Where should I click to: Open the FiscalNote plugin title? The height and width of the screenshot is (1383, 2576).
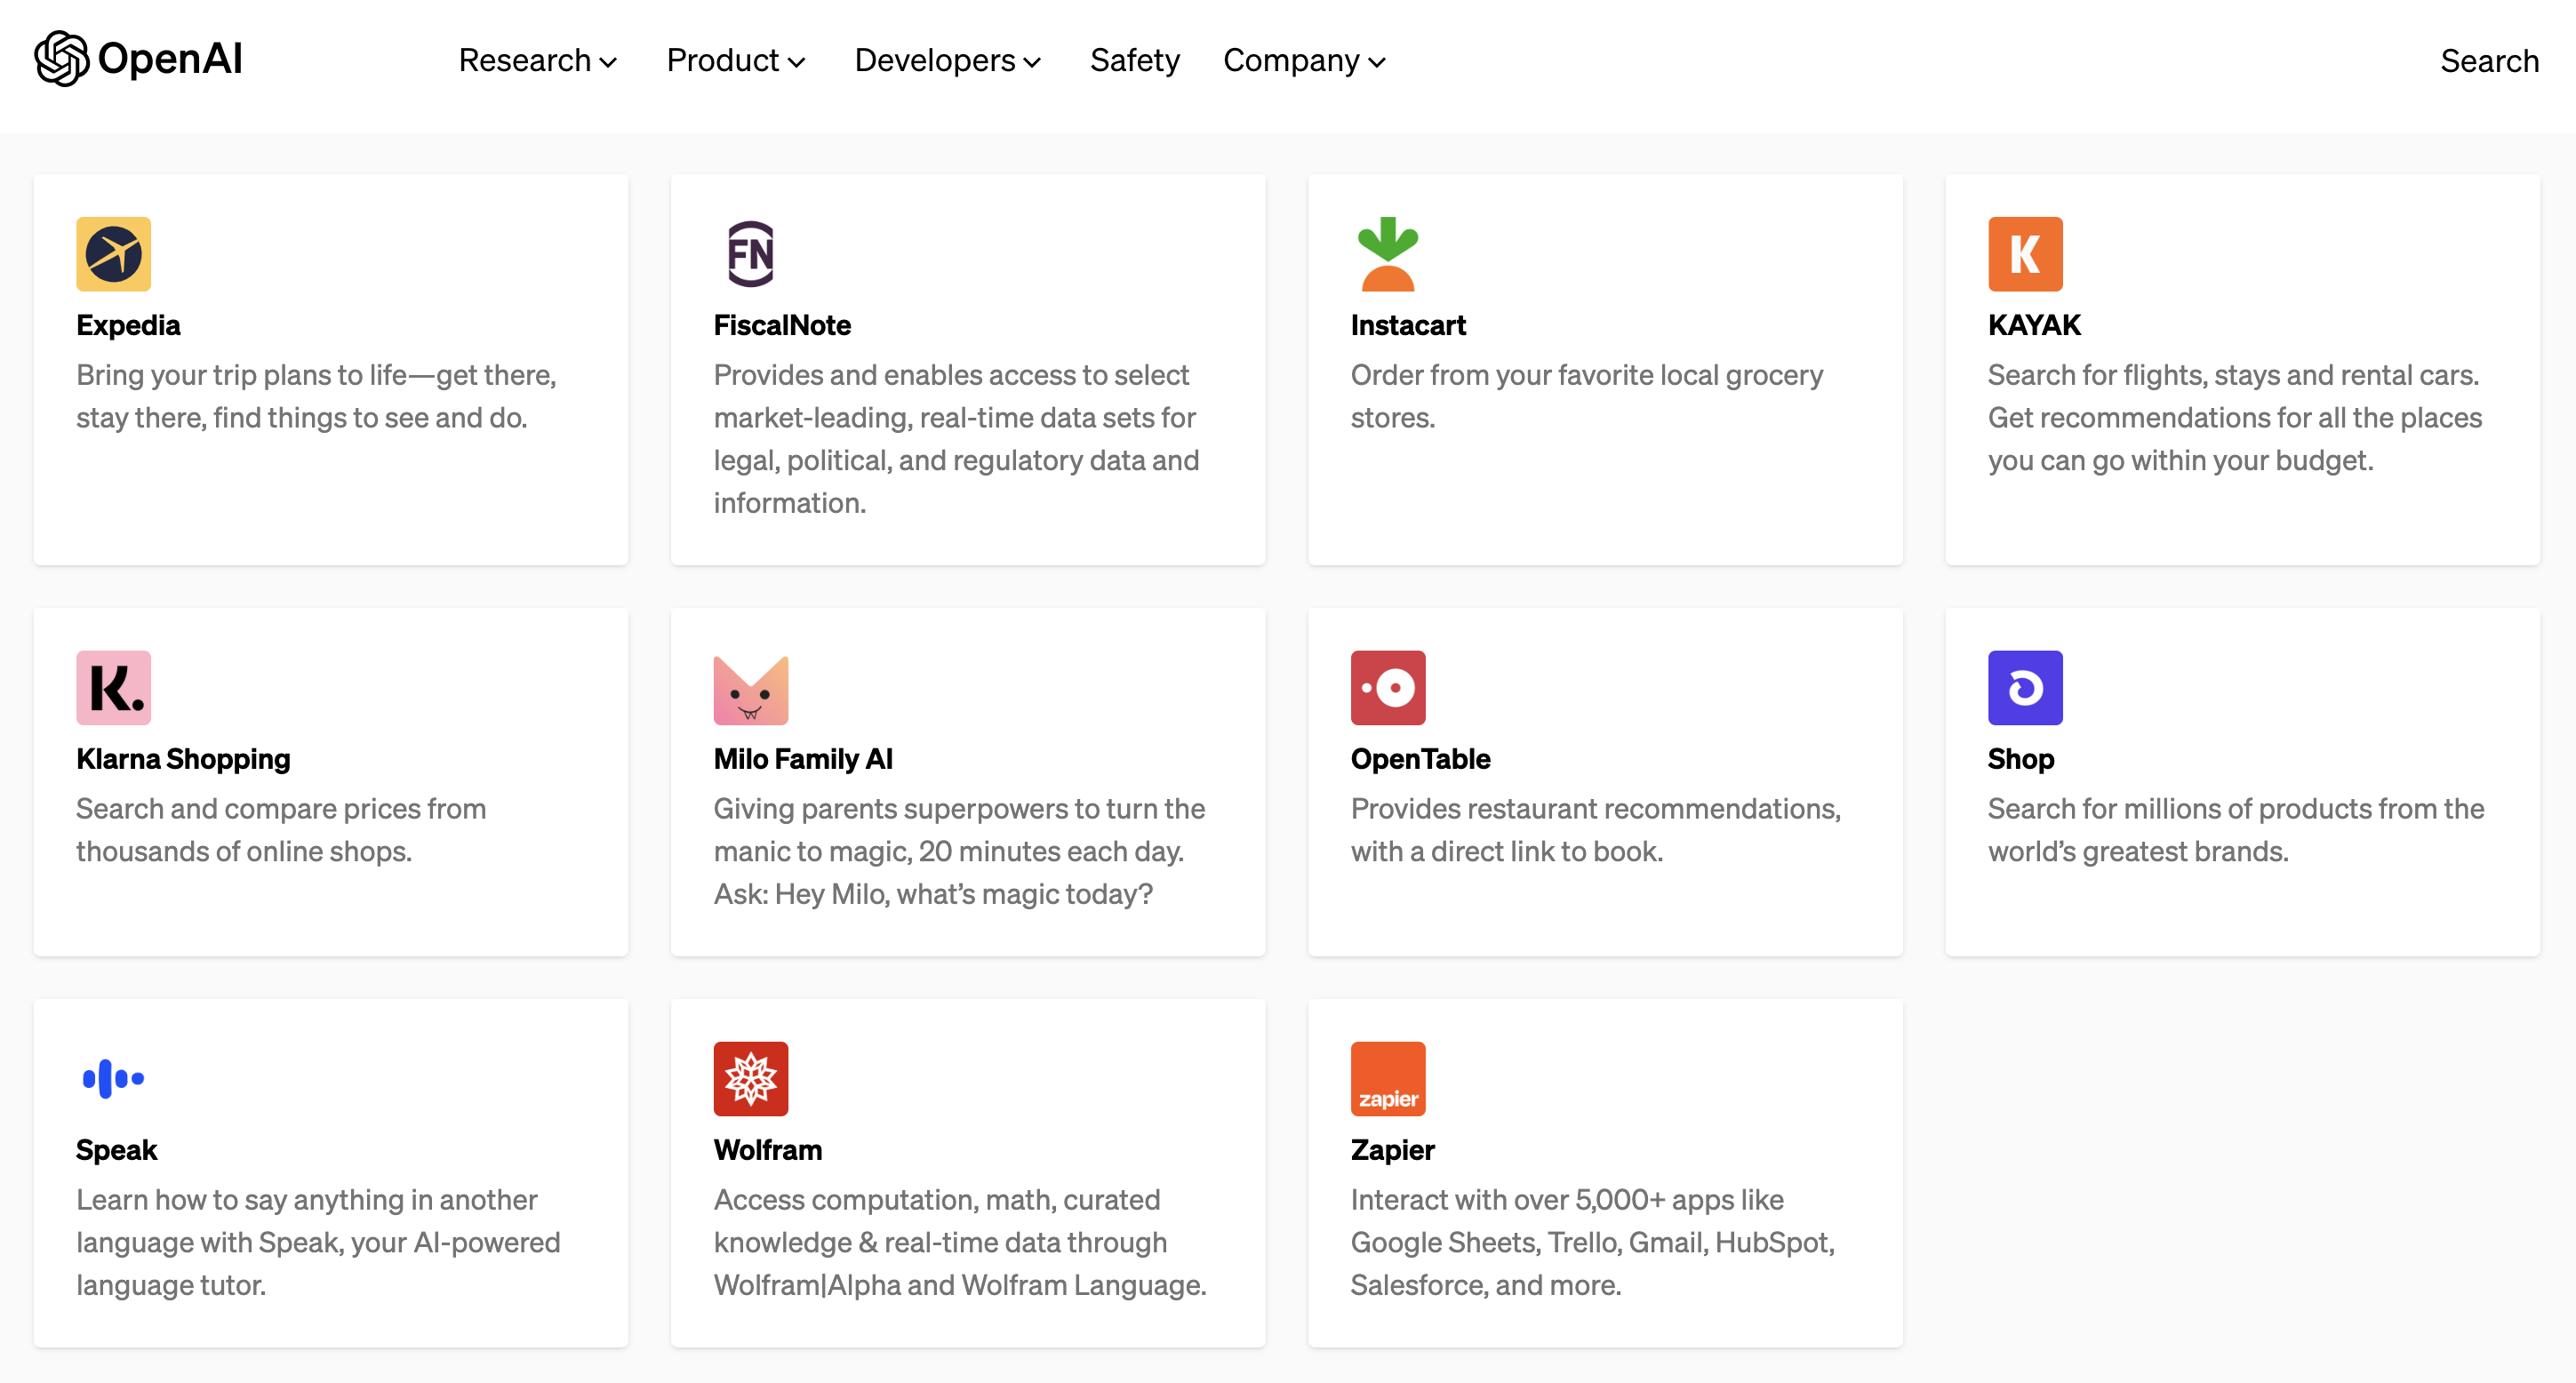(782, 325)
